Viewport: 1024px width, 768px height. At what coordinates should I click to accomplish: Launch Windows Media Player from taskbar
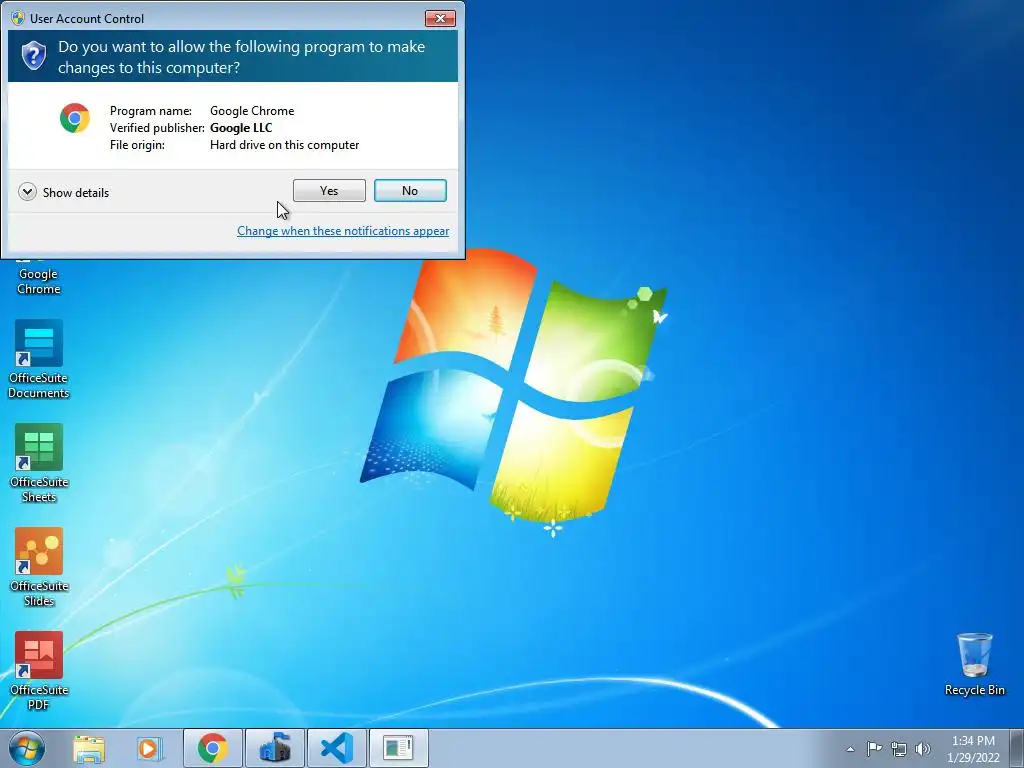pos(150,748)
